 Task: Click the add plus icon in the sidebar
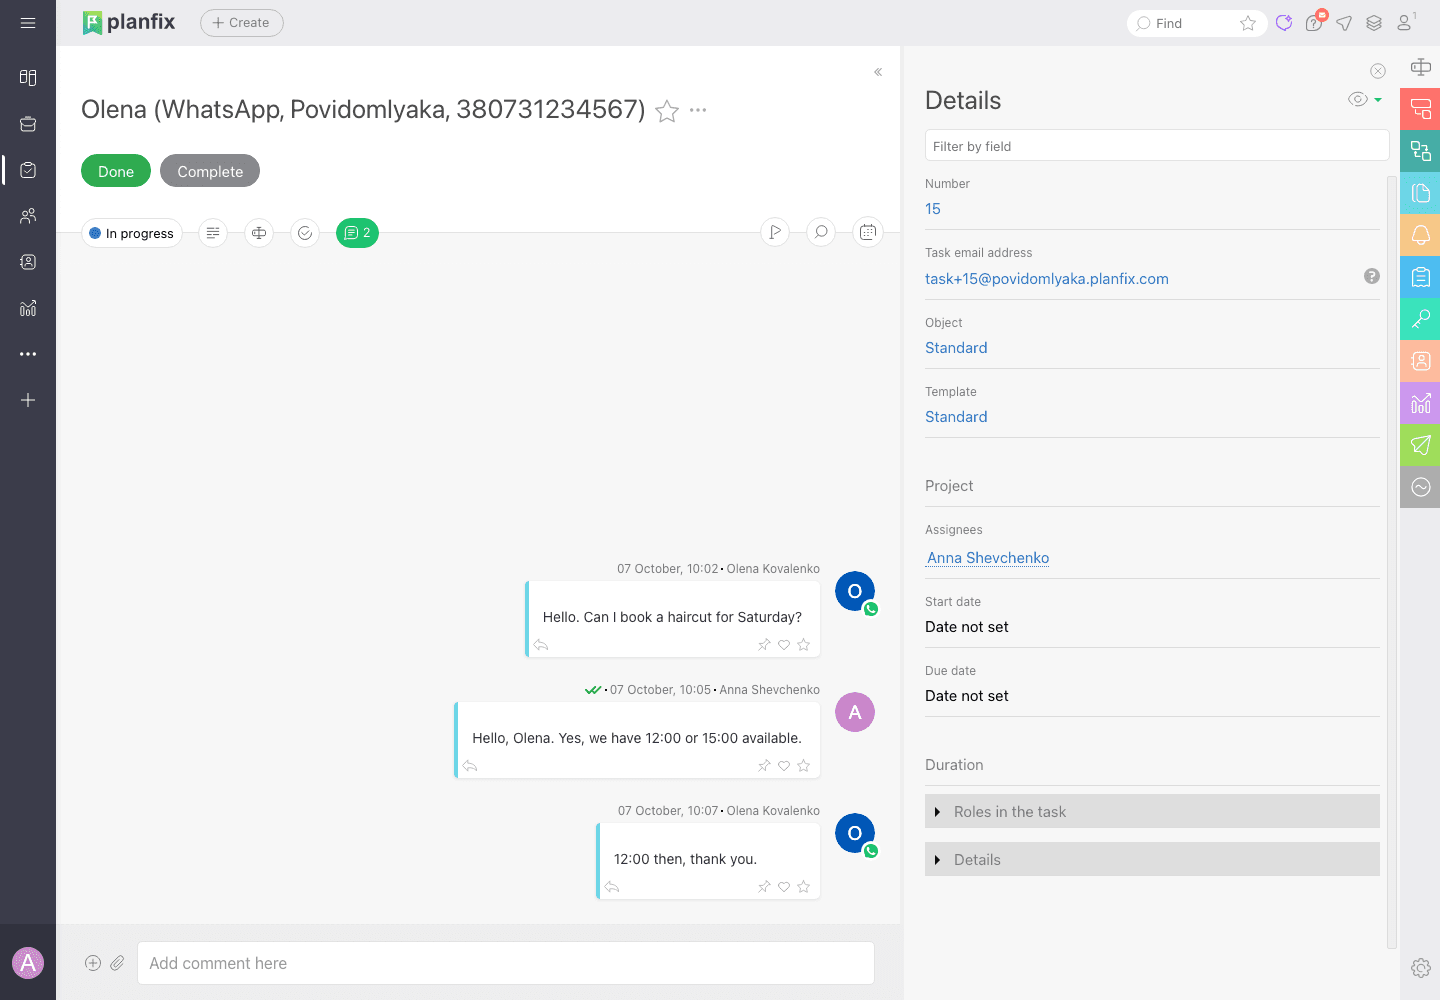(28, 400)
